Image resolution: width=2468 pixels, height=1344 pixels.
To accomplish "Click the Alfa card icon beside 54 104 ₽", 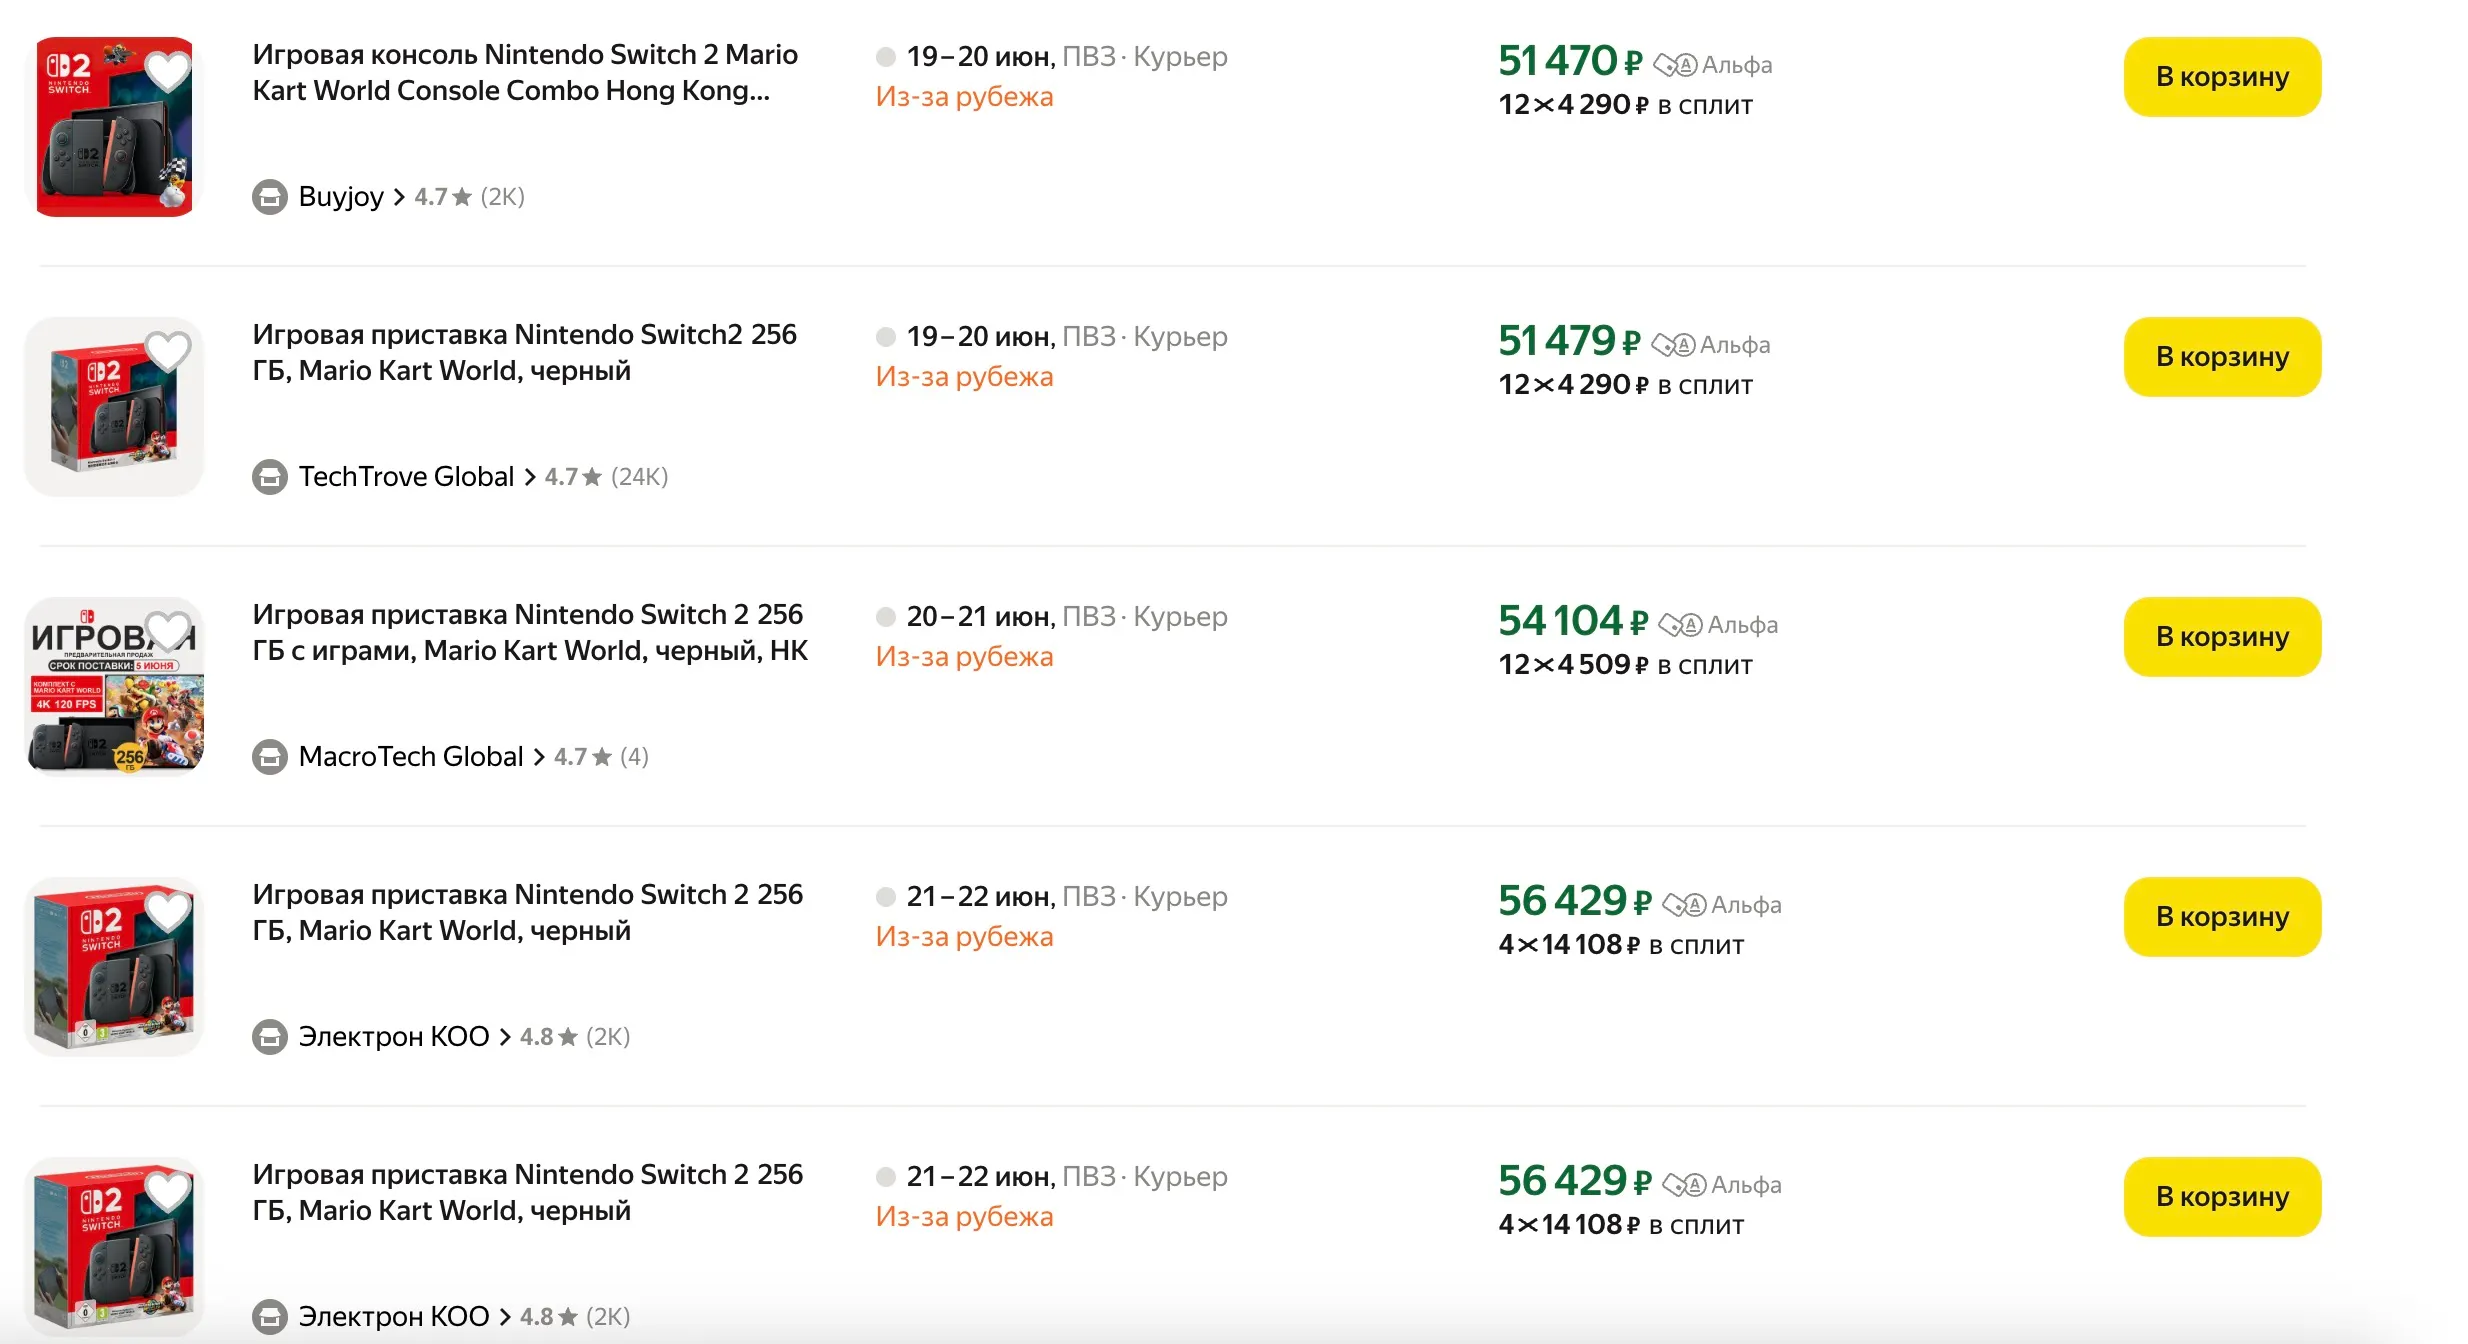I will [1680, 625].
